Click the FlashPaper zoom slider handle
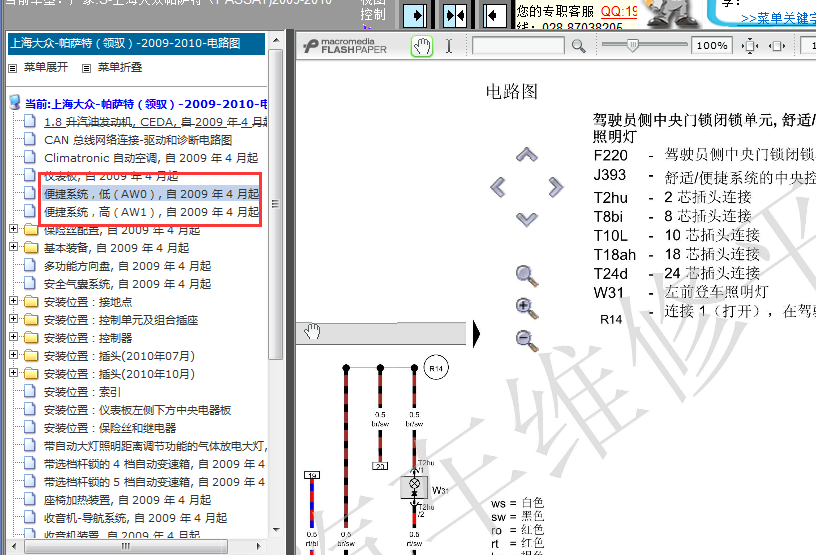 pyautogui.click(x=632, y=45)
